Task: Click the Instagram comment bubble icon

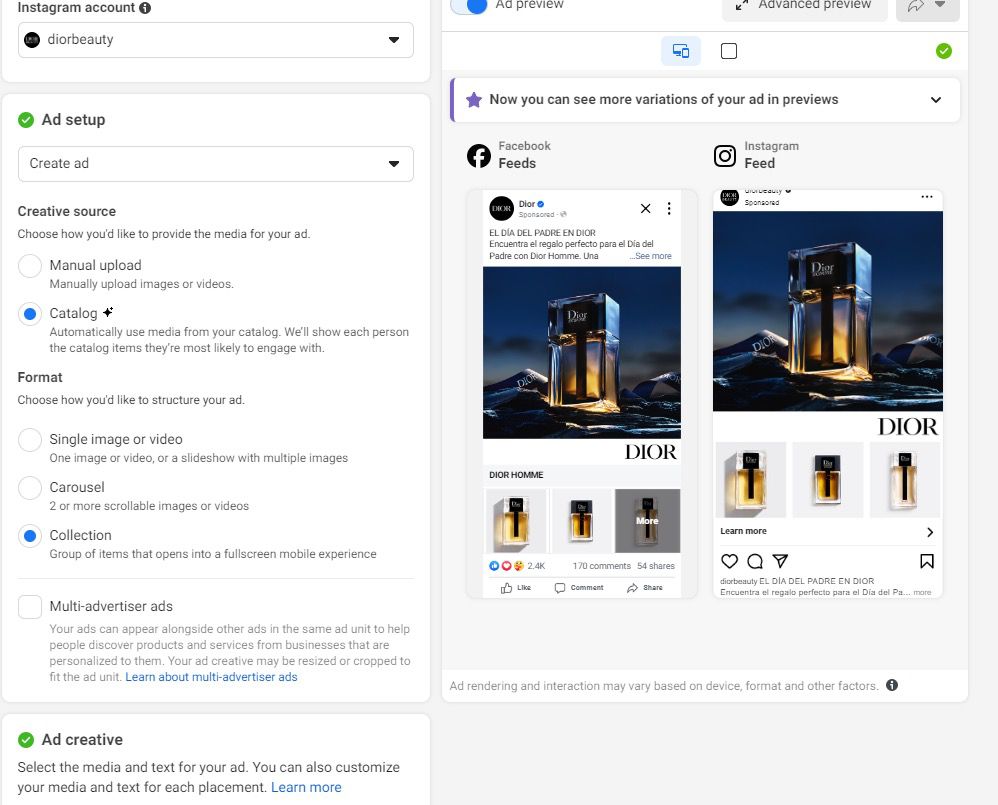Action: 755,561
